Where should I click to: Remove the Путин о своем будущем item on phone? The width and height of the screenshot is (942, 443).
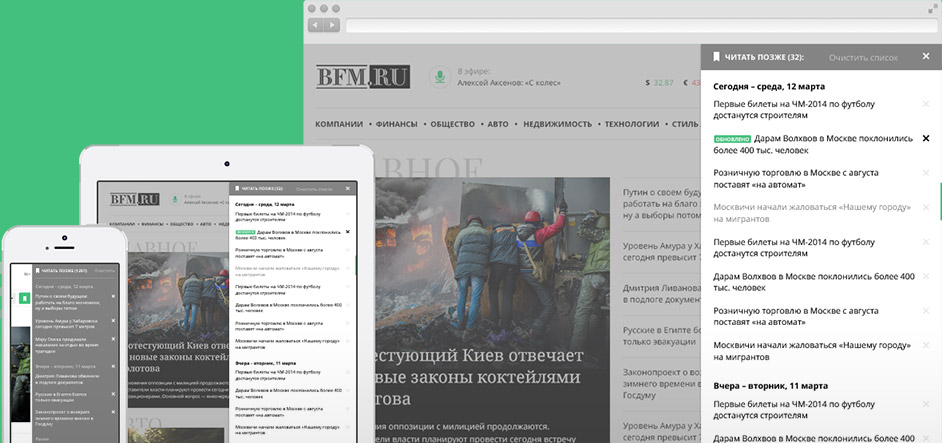(x=113, y=296)
